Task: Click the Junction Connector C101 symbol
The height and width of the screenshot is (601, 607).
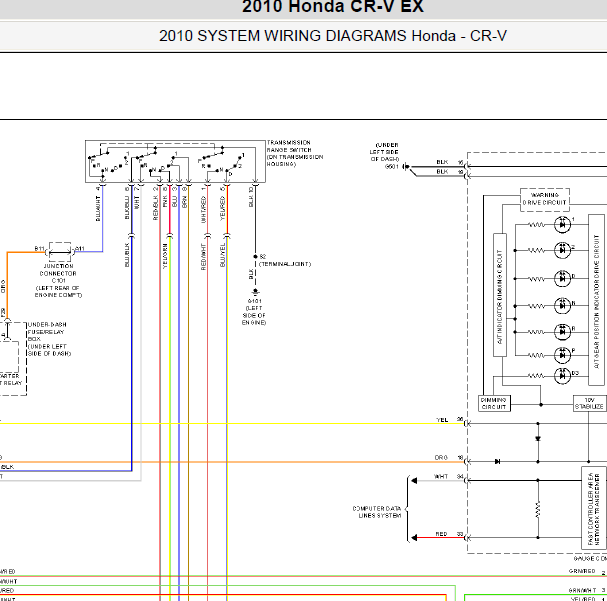Action: [60, 252]
